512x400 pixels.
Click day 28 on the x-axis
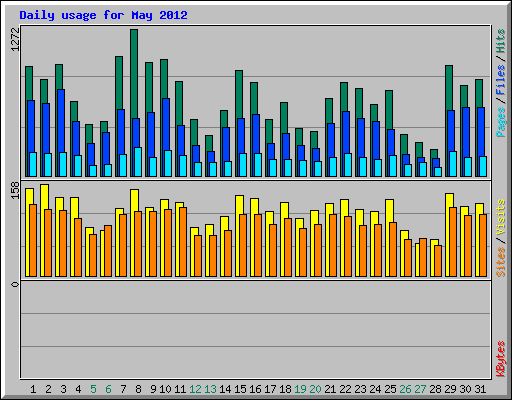(435, 389)
